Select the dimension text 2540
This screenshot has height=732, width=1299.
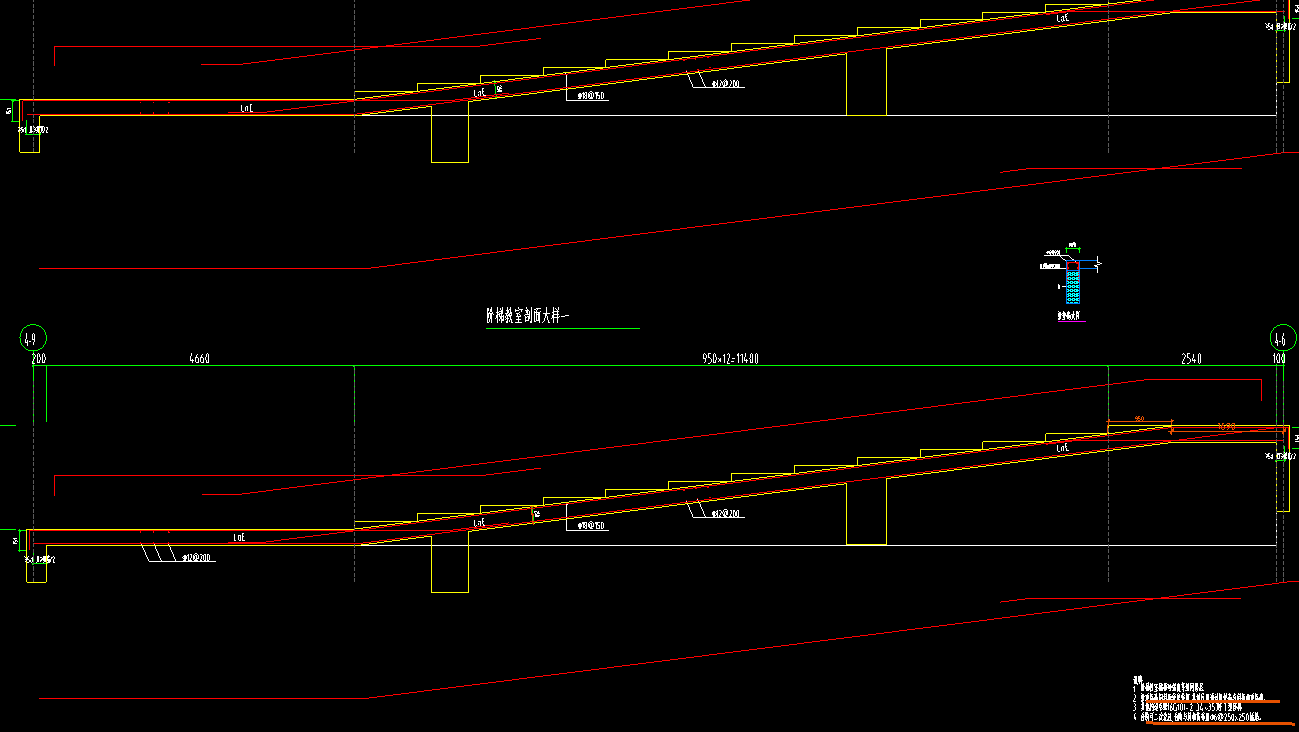click(1191, 358)
